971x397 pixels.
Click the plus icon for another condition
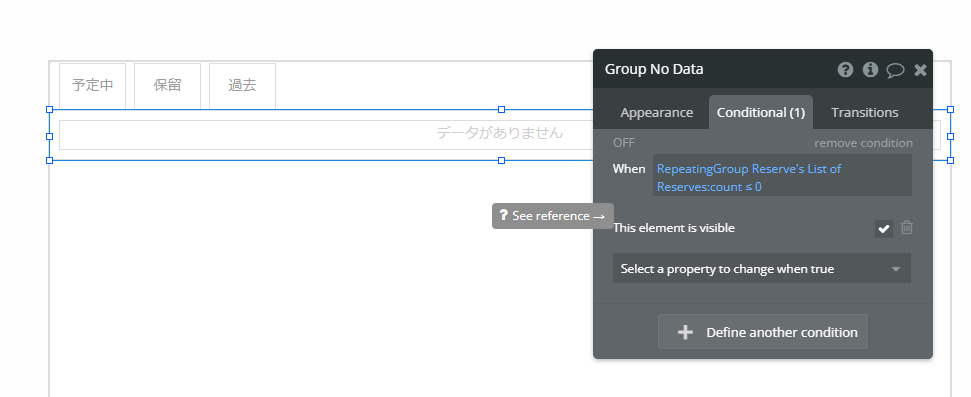click(x=685, y=332)
